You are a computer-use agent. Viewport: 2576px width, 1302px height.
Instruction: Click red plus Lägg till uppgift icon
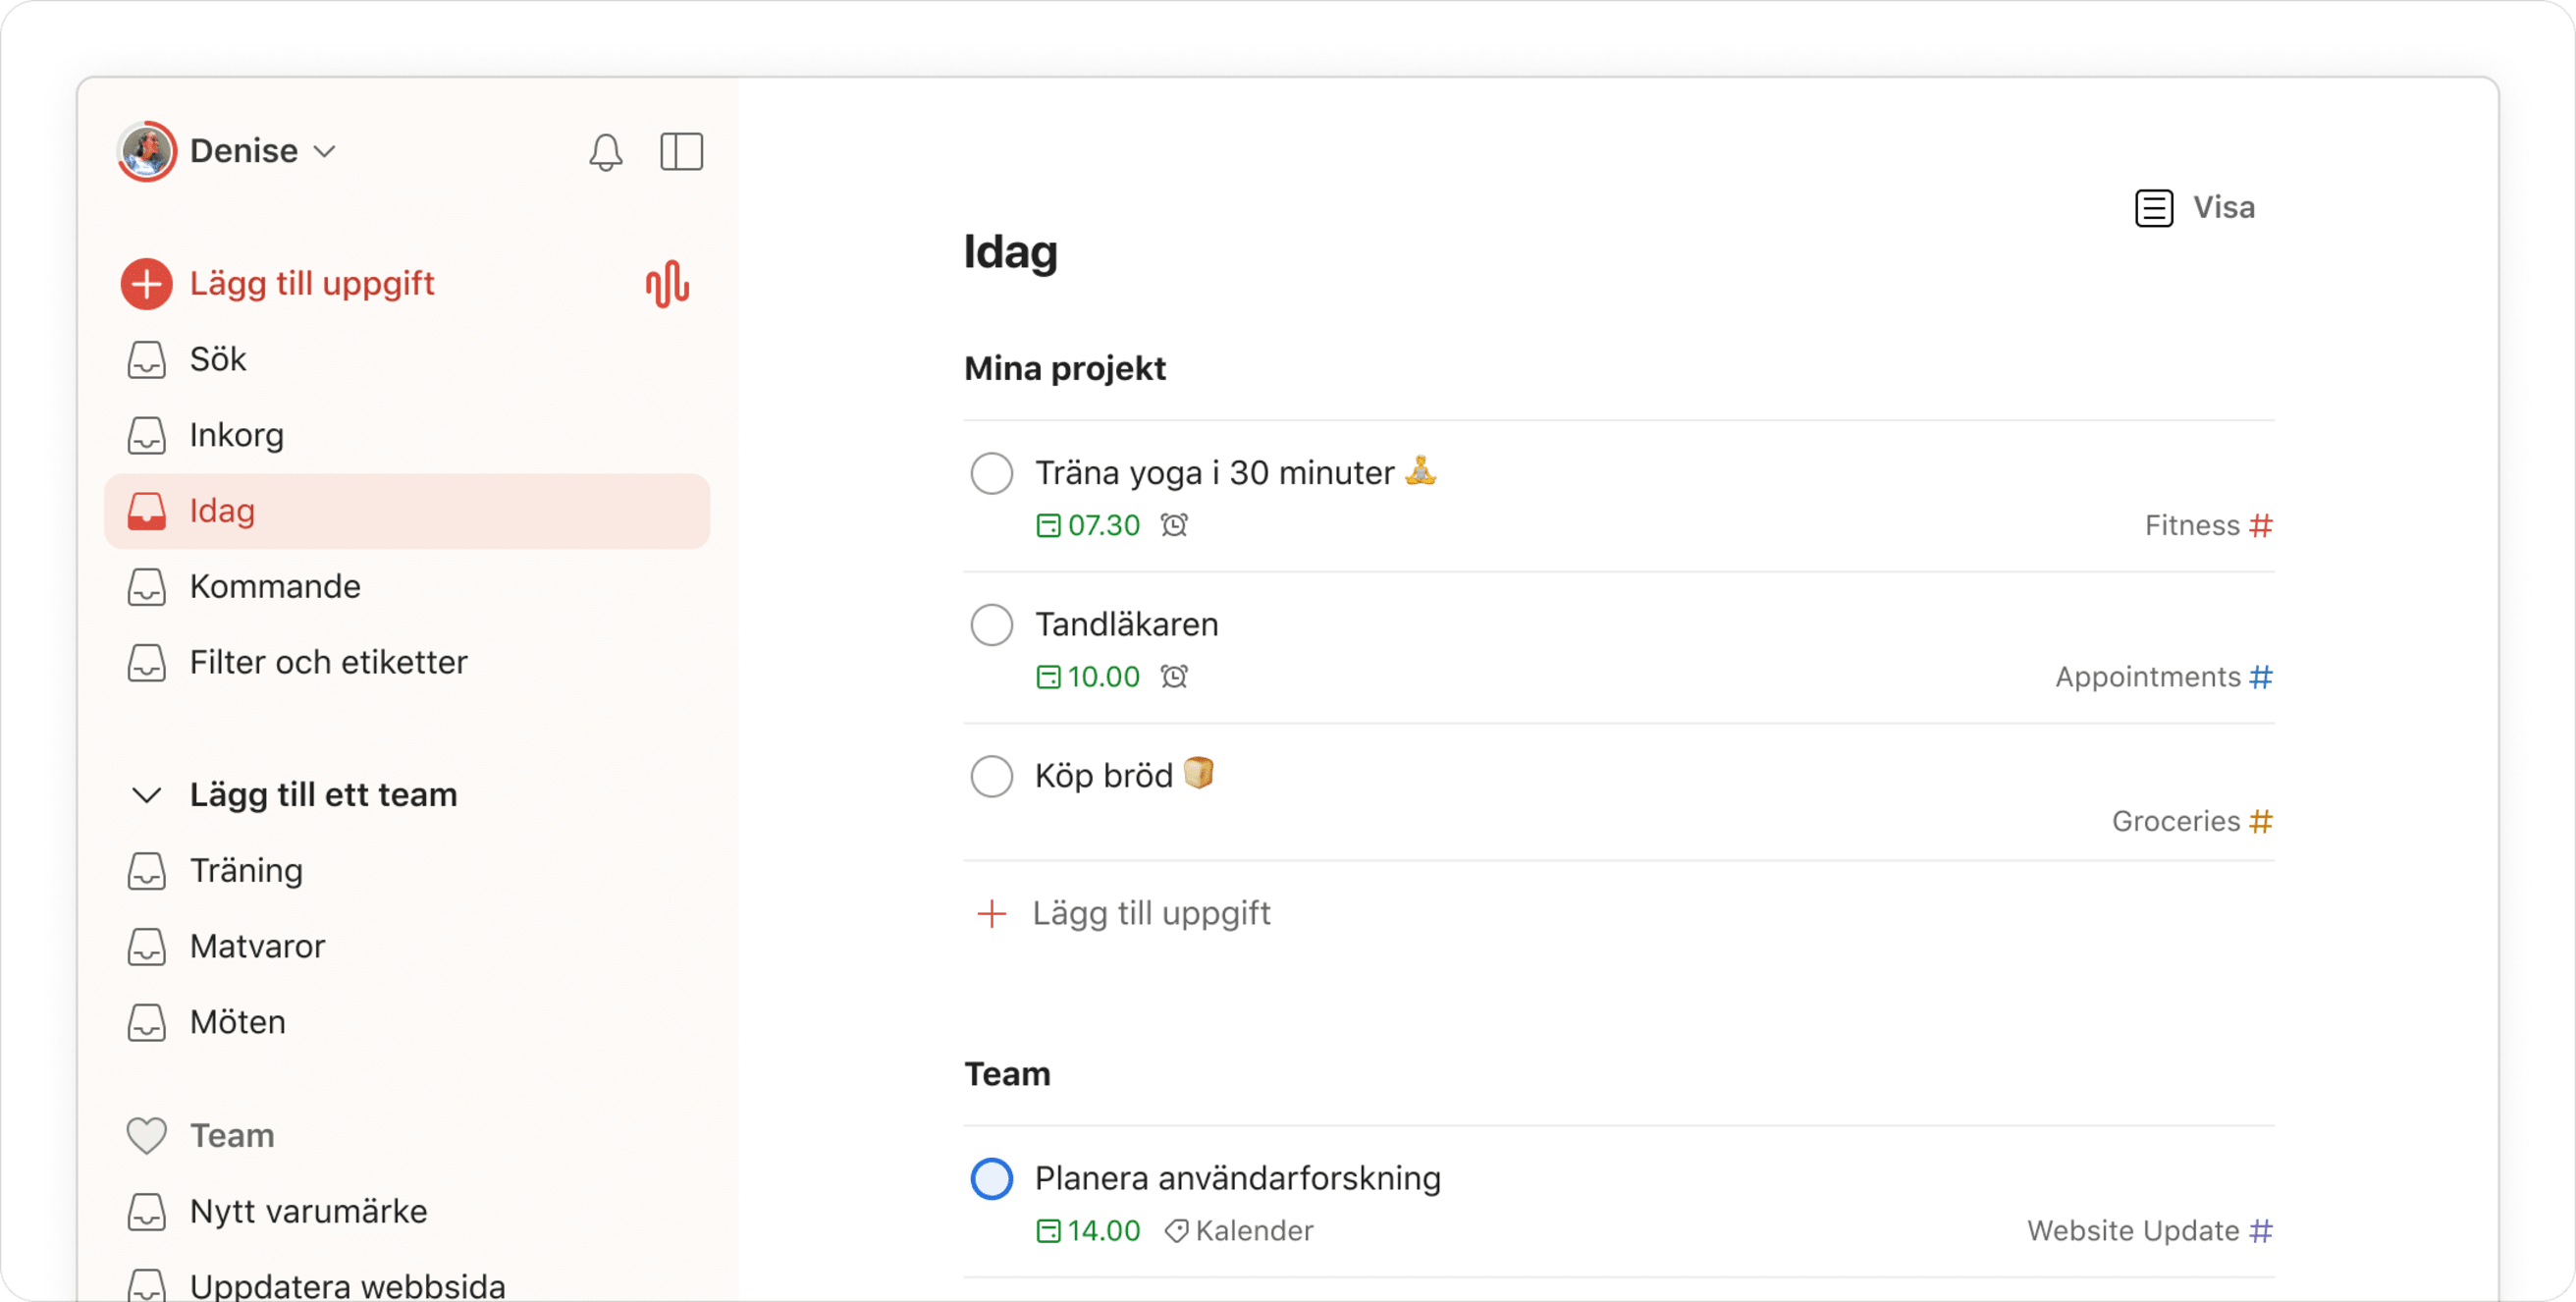pyautogui.click(x=147, y=284)
